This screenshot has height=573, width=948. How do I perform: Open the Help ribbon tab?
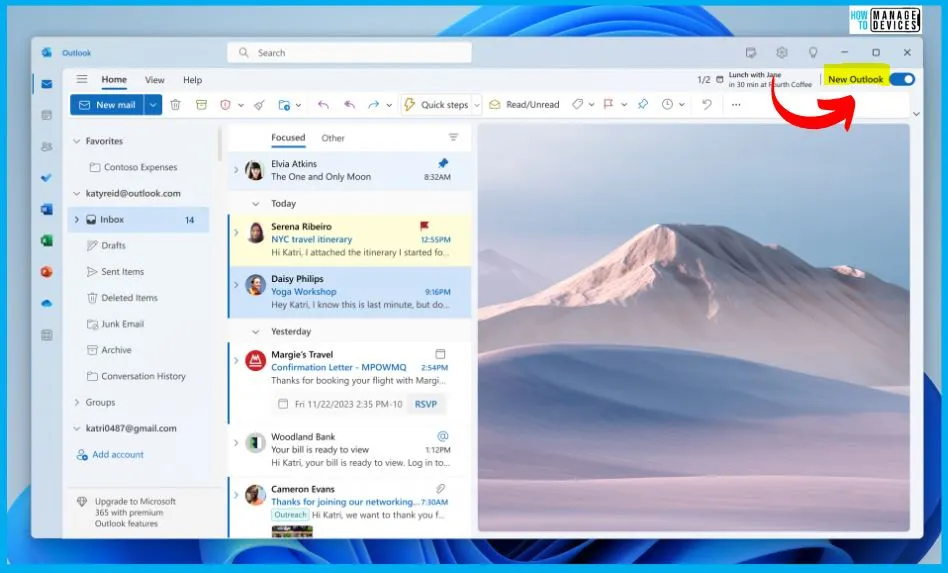pos(192,80)
